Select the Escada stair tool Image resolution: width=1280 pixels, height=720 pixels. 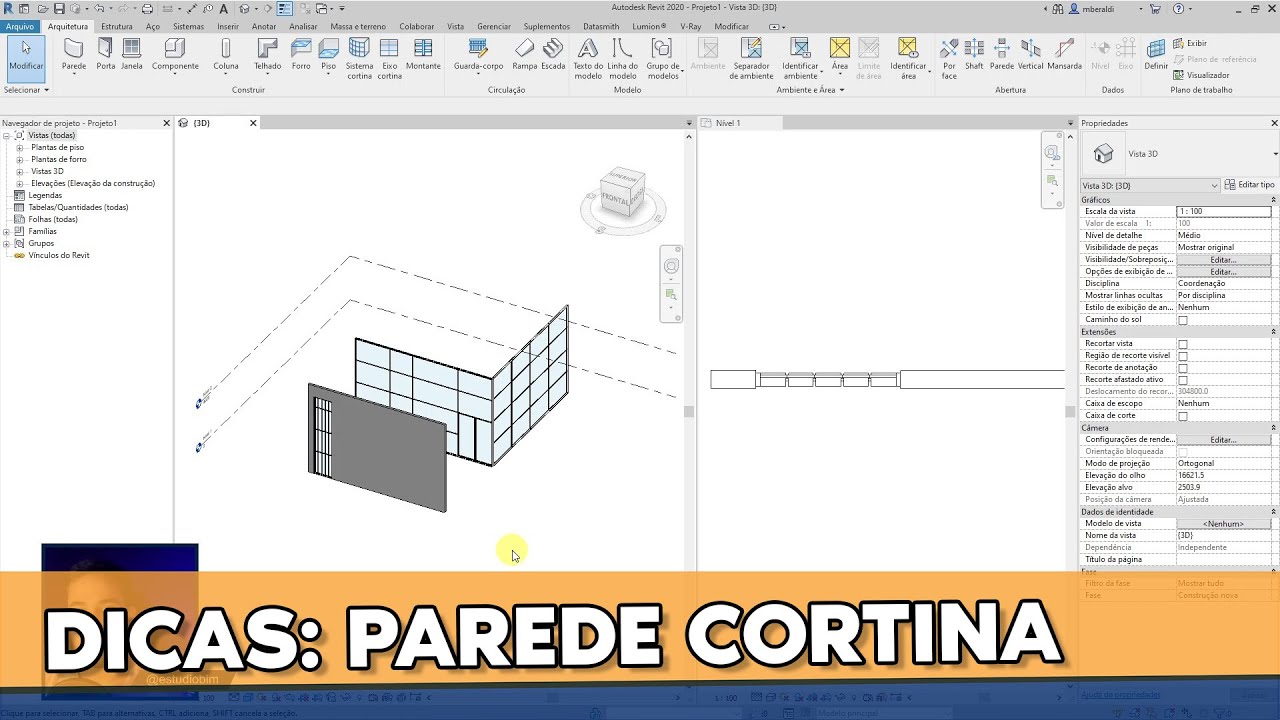[553, 55]
